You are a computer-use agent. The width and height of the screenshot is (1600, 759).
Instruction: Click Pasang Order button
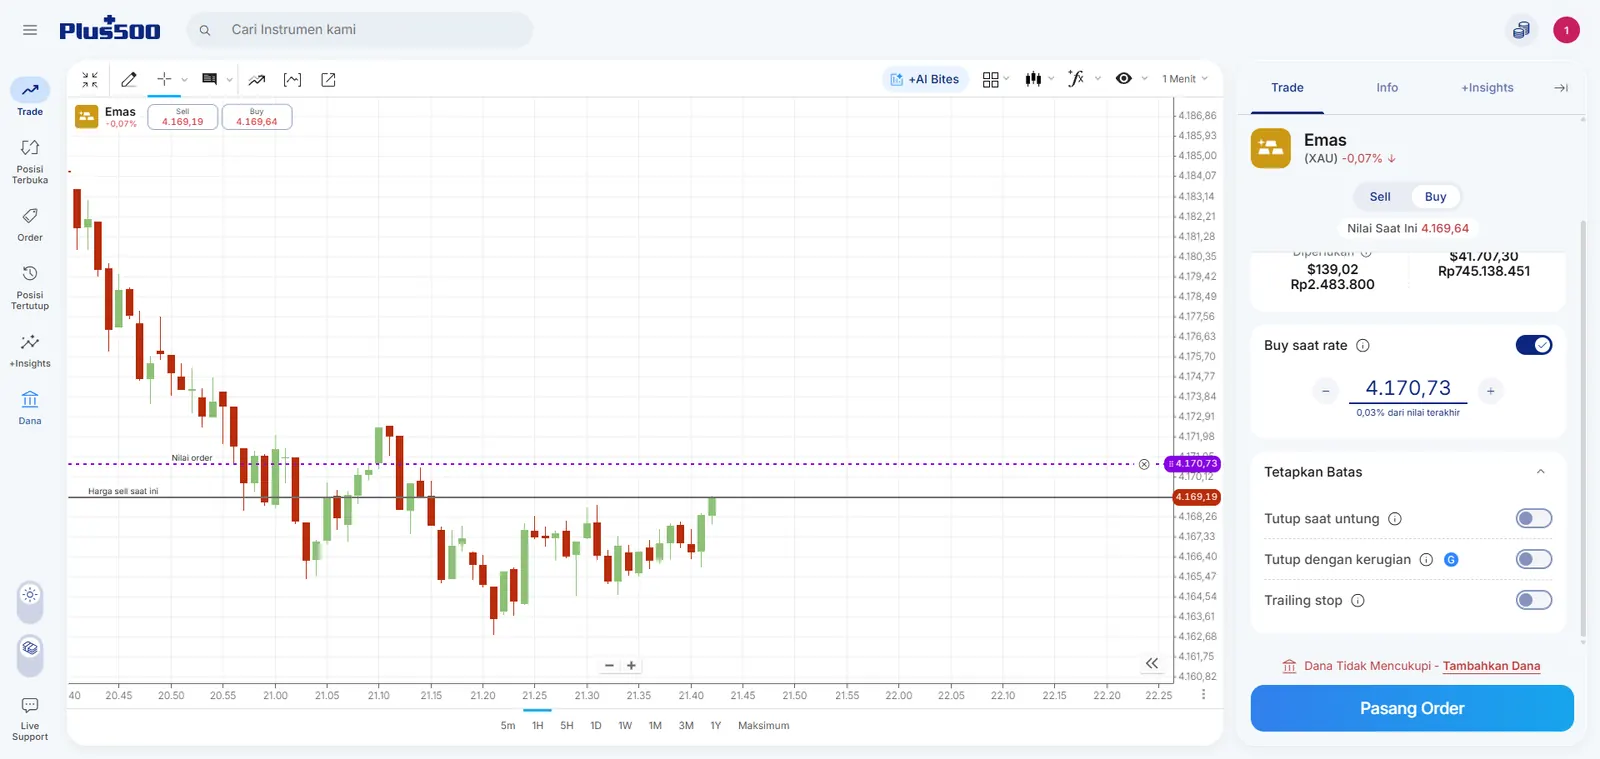click(x=1412, y=708)
